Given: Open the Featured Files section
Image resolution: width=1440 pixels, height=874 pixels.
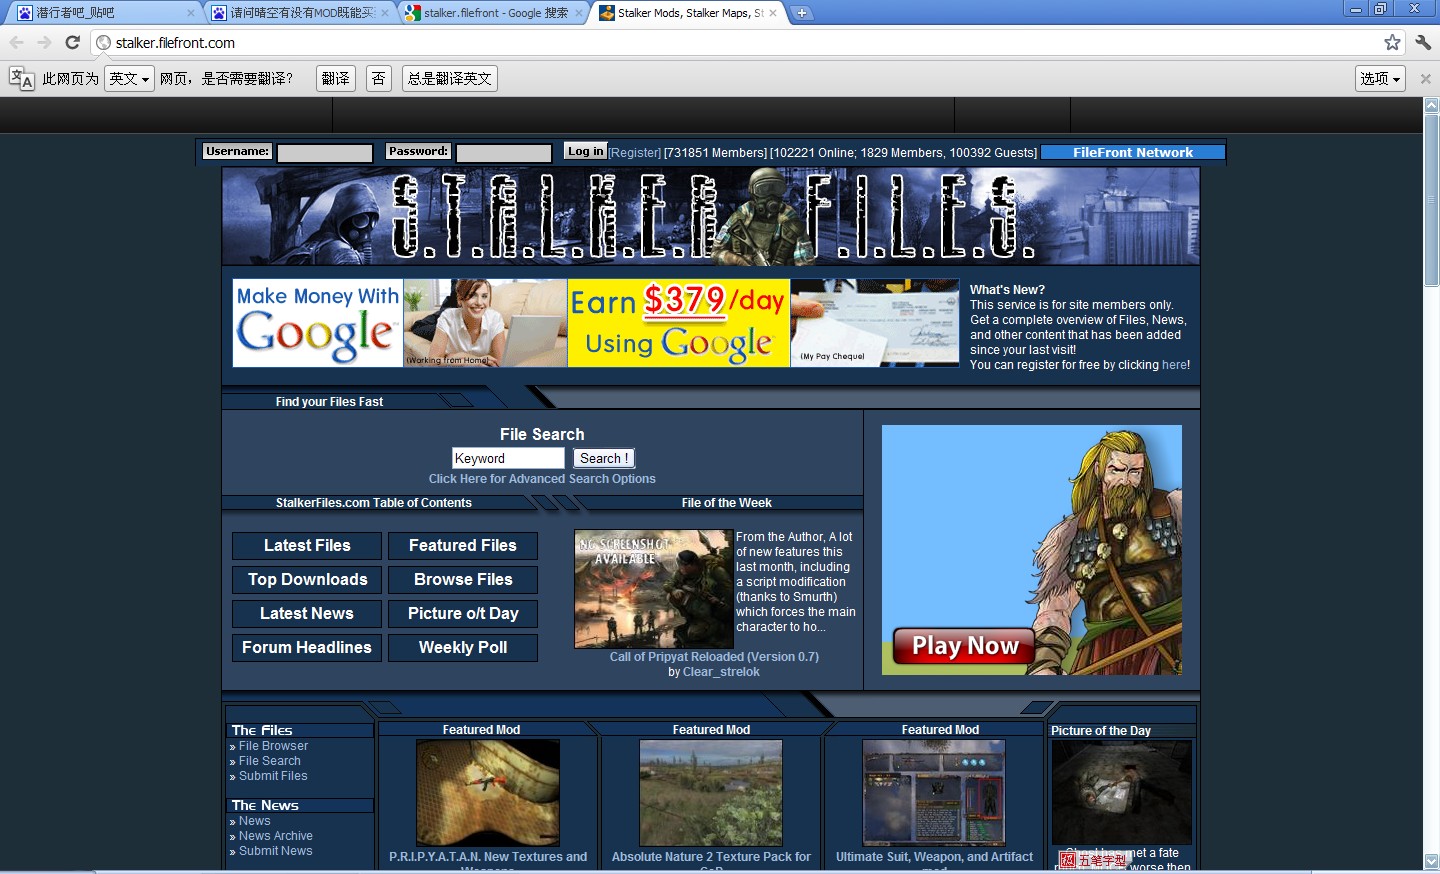Looking at the screenshot, I should pyautogui.click(x=463, y=546).
